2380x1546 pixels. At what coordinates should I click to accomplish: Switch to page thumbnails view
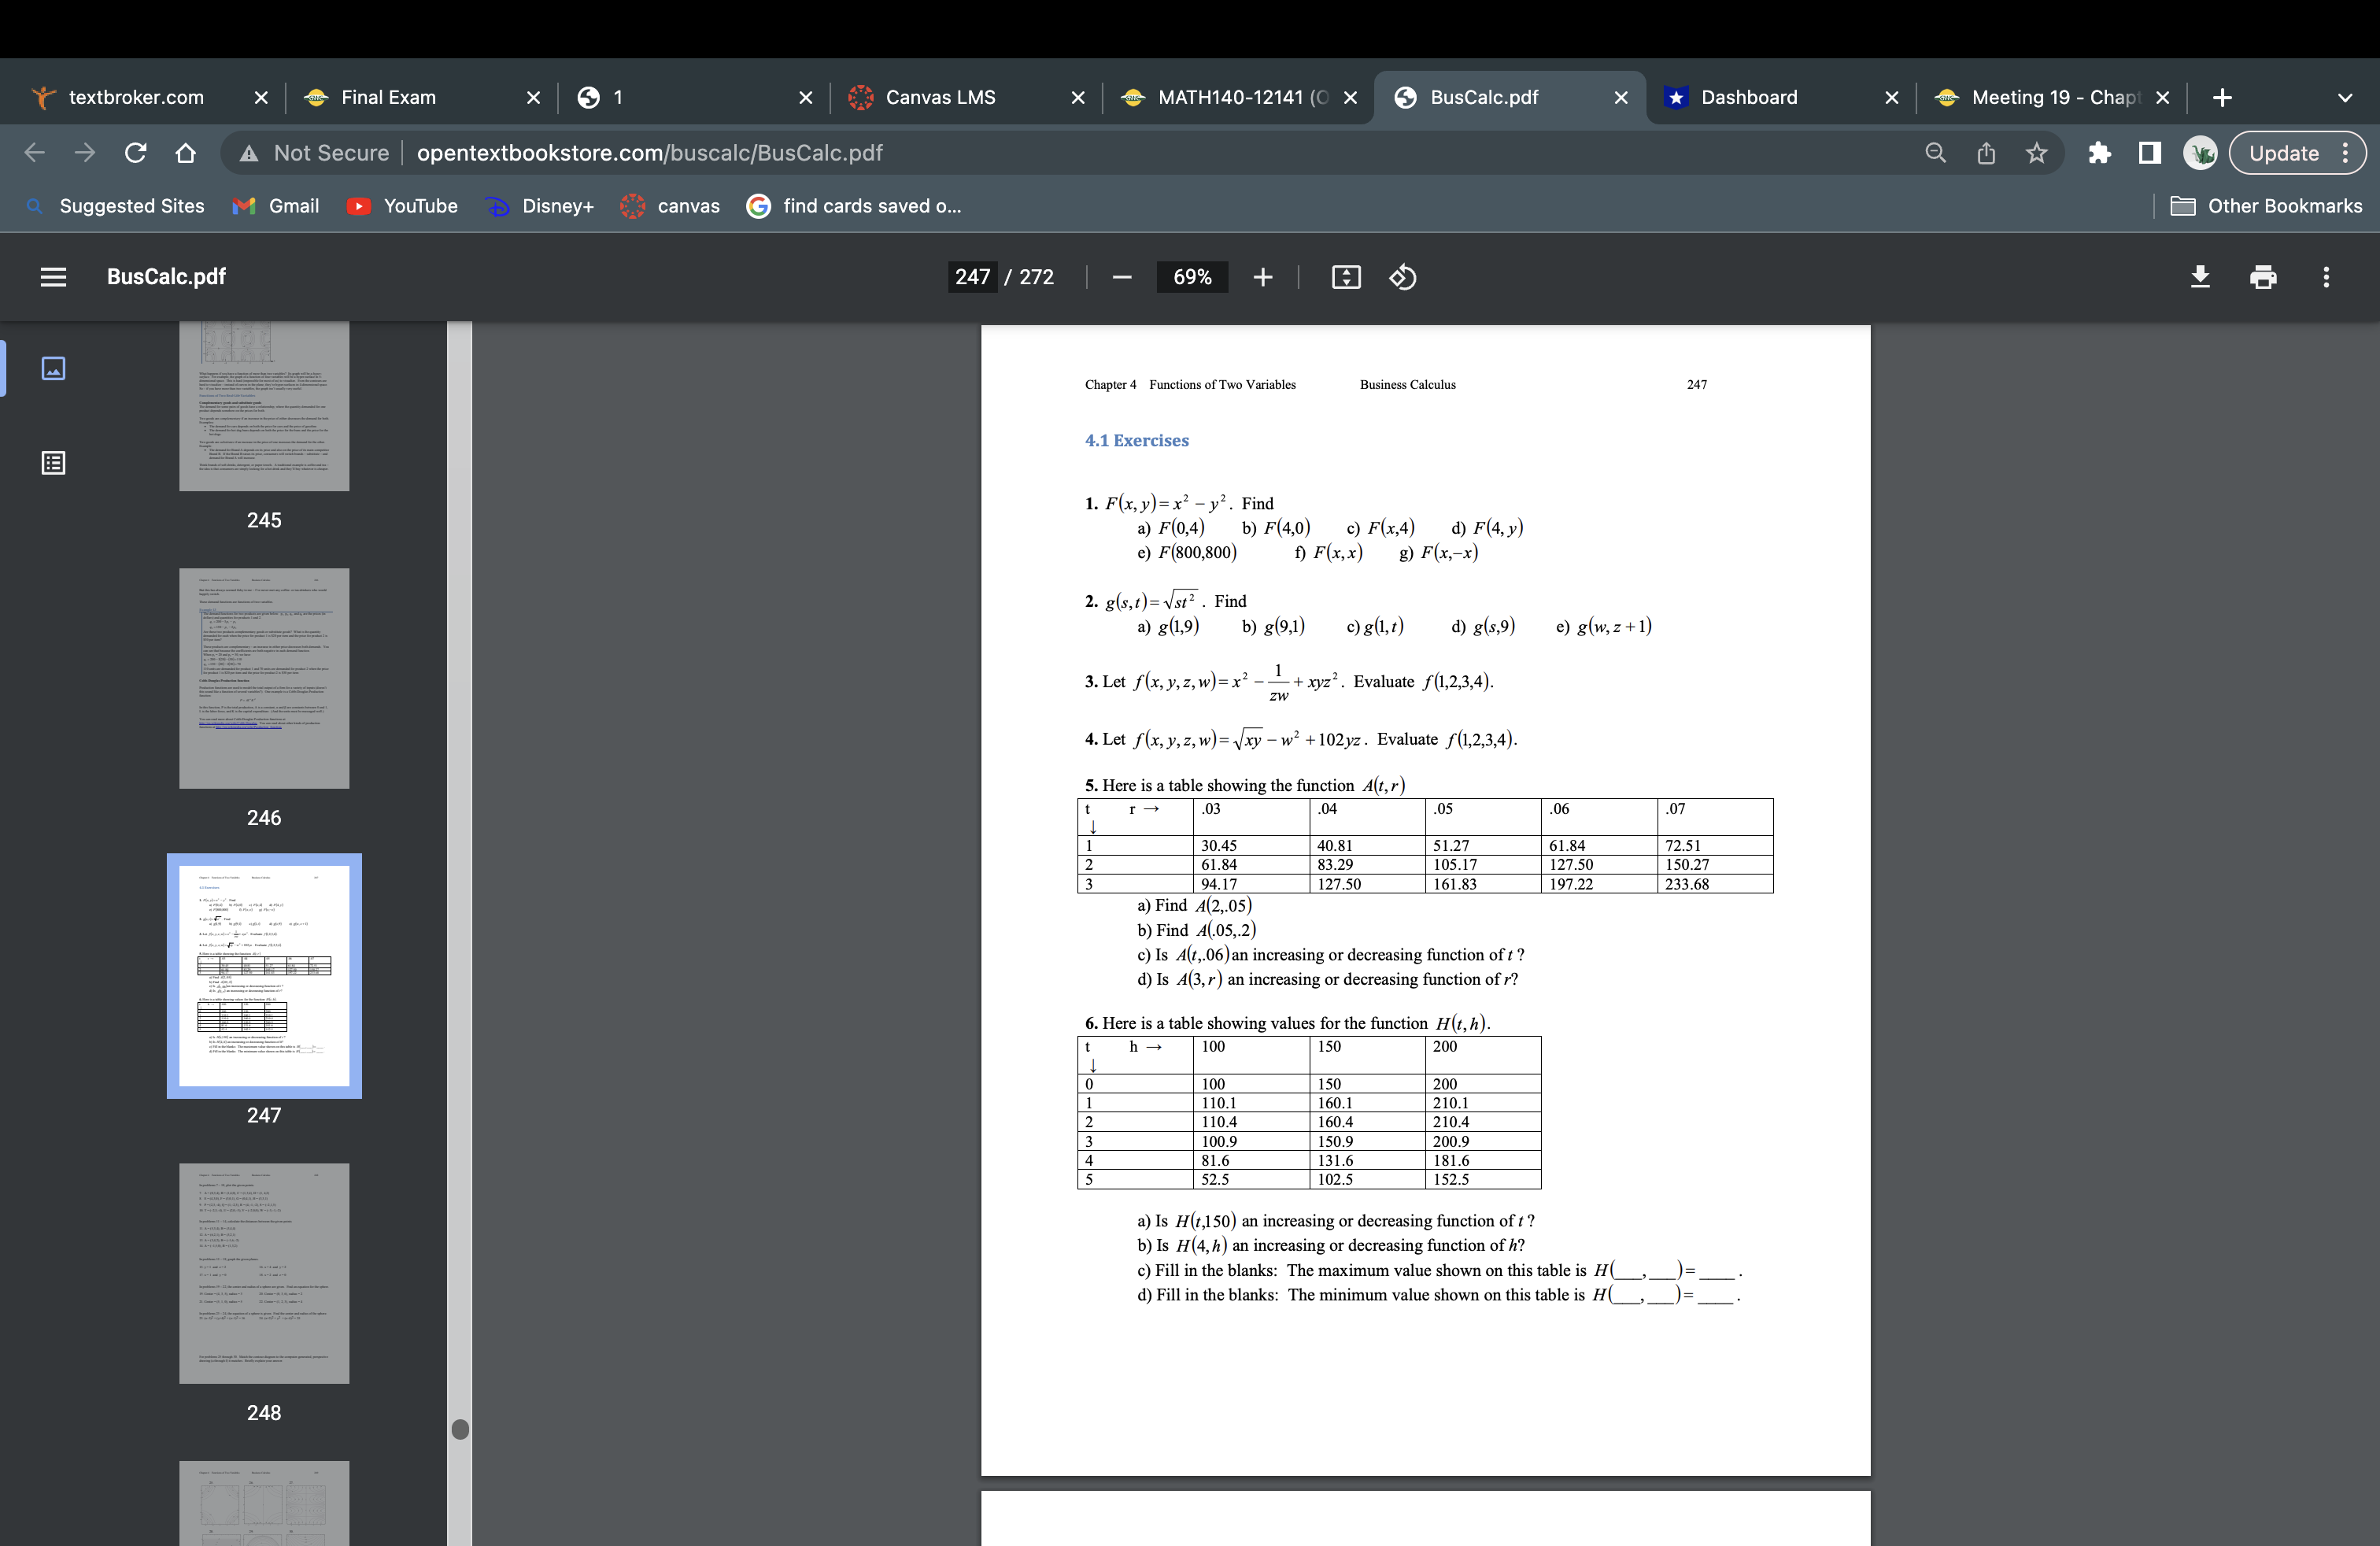click(53, 368)
